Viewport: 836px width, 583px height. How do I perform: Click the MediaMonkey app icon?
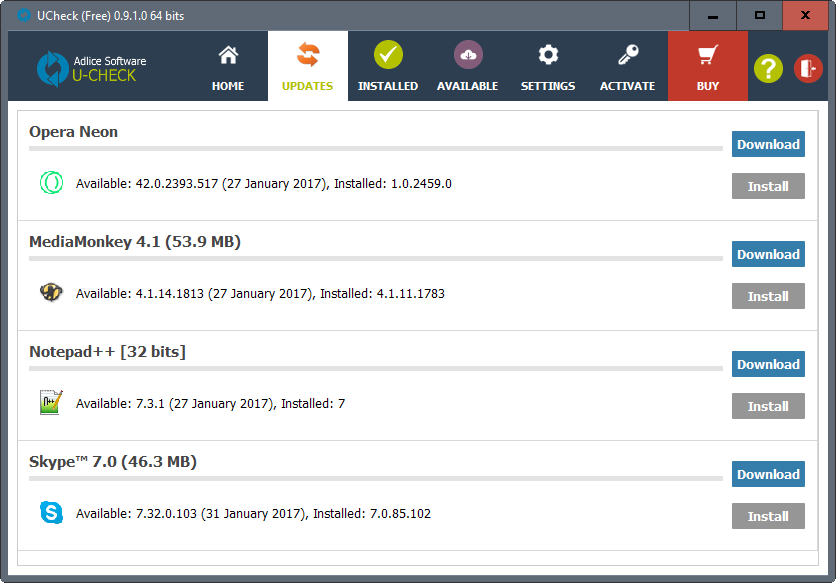pos(51,293)
